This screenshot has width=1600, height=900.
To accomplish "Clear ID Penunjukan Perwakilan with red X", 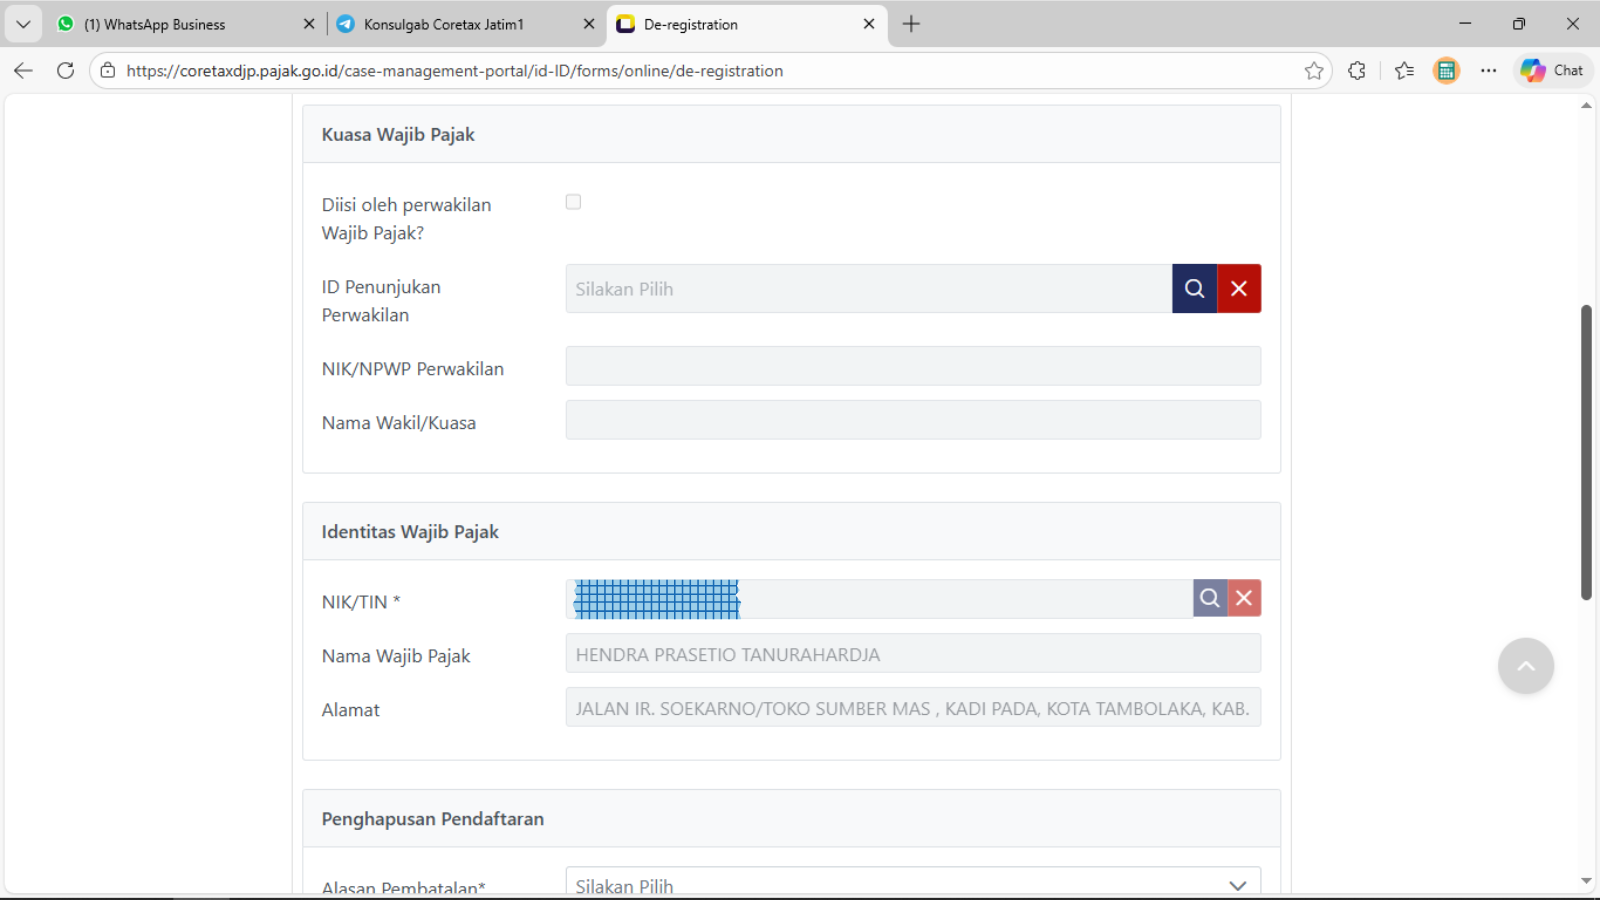I will click(x=1239, y=289).
